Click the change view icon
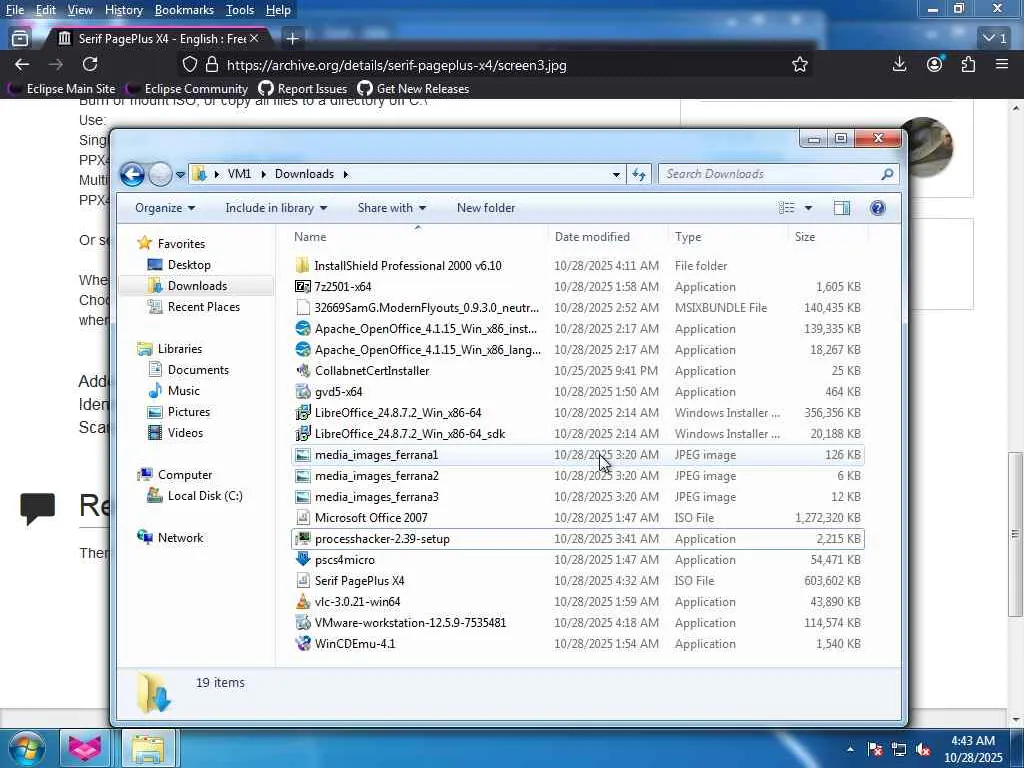Viewport: 1024px width, 768px height. [786, 208]
